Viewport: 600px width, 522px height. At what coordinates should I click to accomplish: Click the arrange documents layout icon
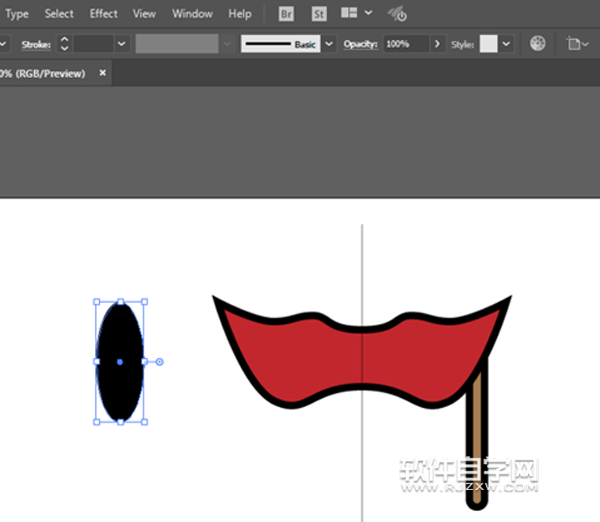[349, 14]
